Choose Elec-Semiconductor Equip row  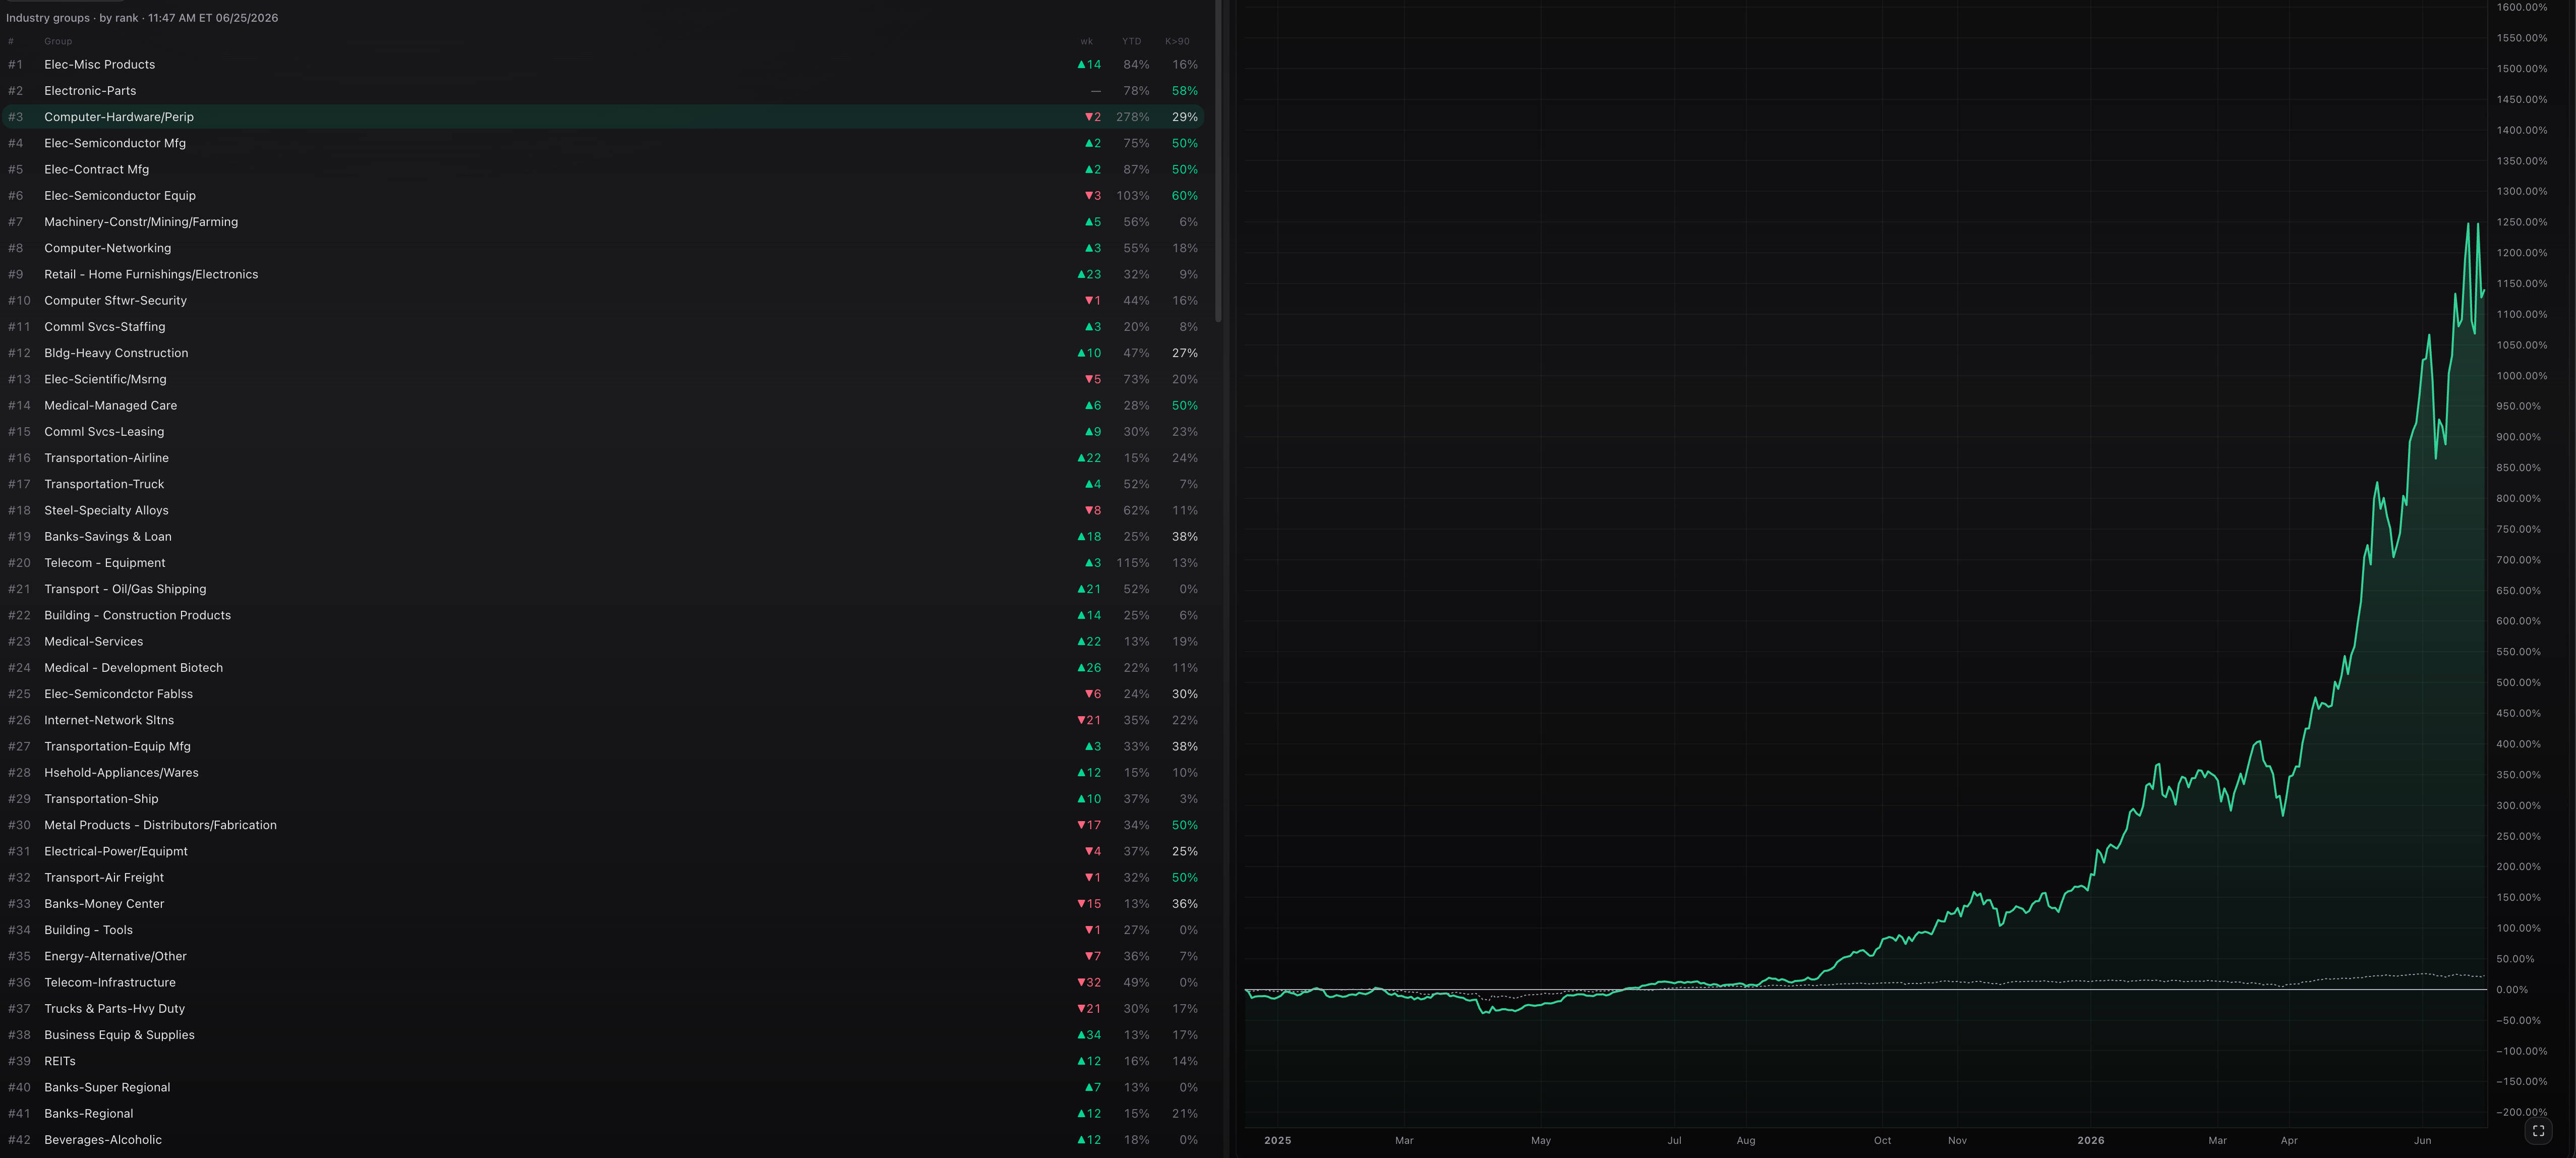click(x=603, y=195)
